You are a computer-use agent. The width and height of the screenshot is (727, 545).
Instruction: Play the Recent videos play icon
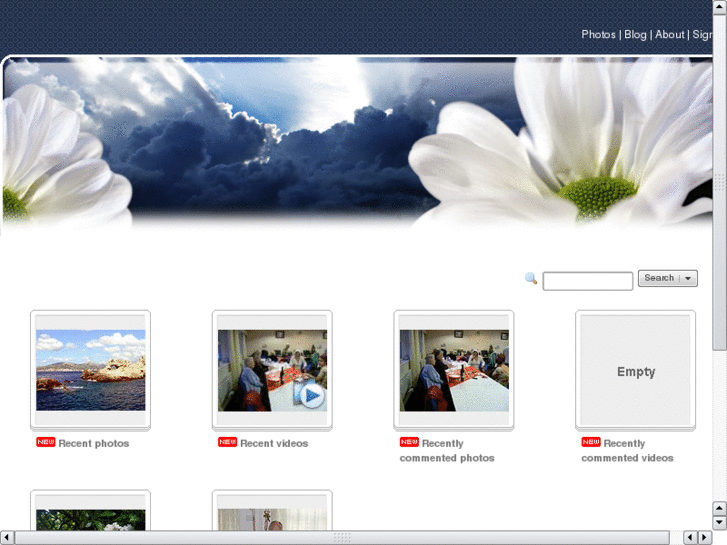click(312, 396)
